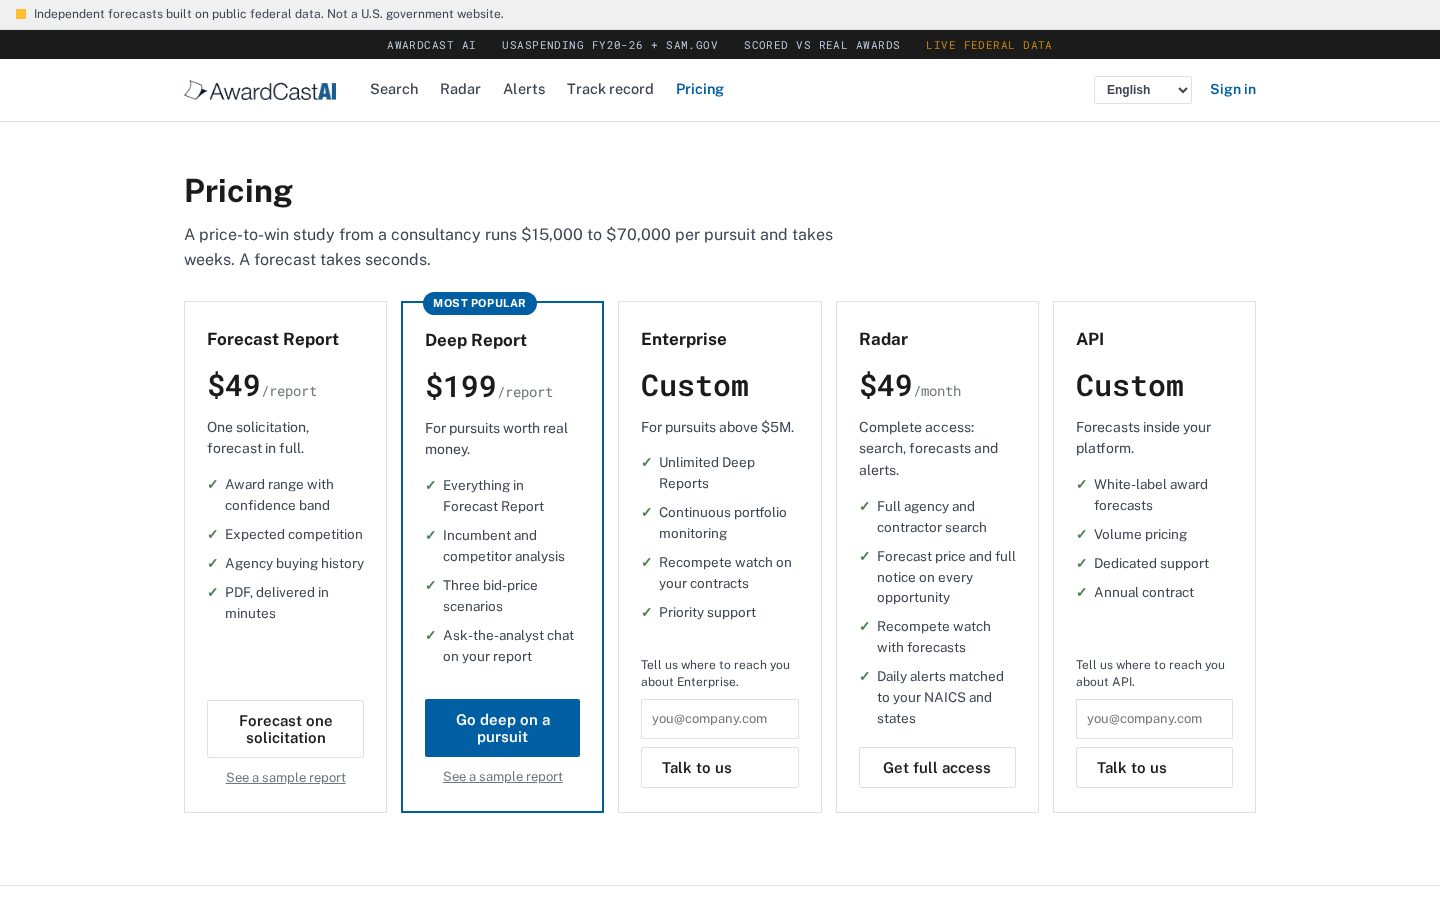This screenshot has width=1440, height=900.
Task: Click the Radar plan title
Action: tap(883, 339)
